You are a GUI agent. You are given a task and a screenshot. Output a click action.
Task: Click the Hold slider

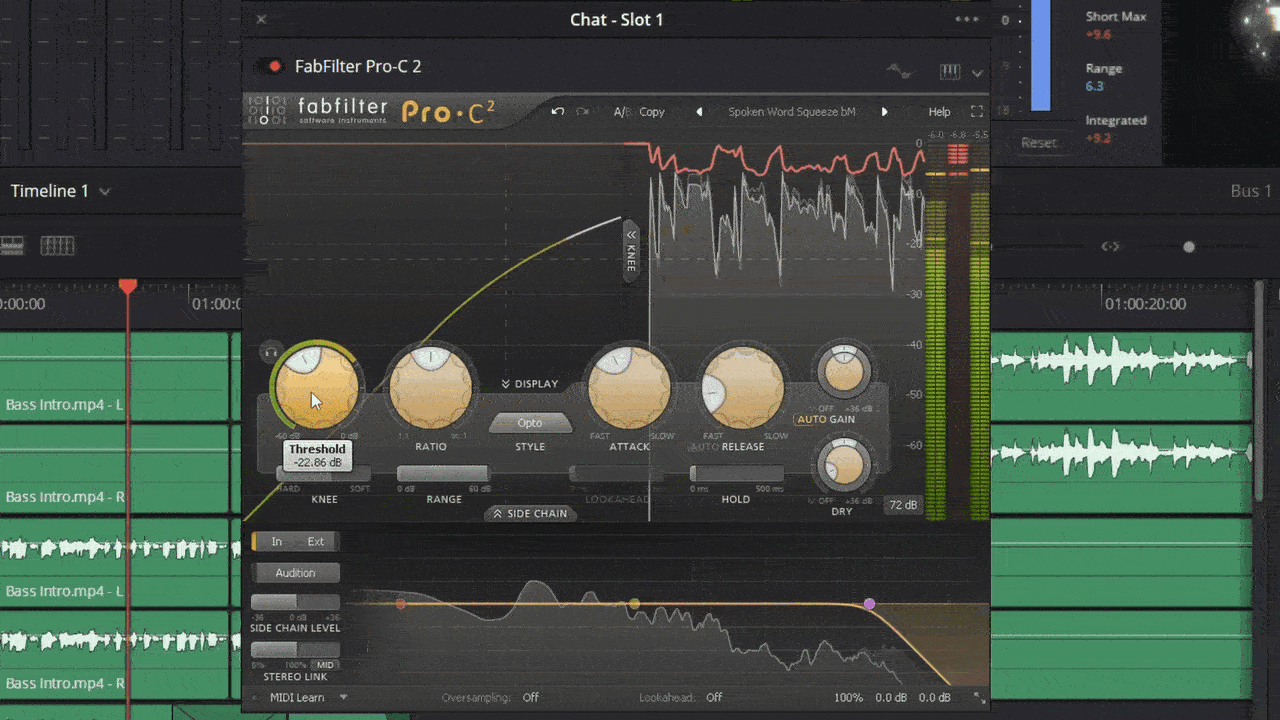736,474
